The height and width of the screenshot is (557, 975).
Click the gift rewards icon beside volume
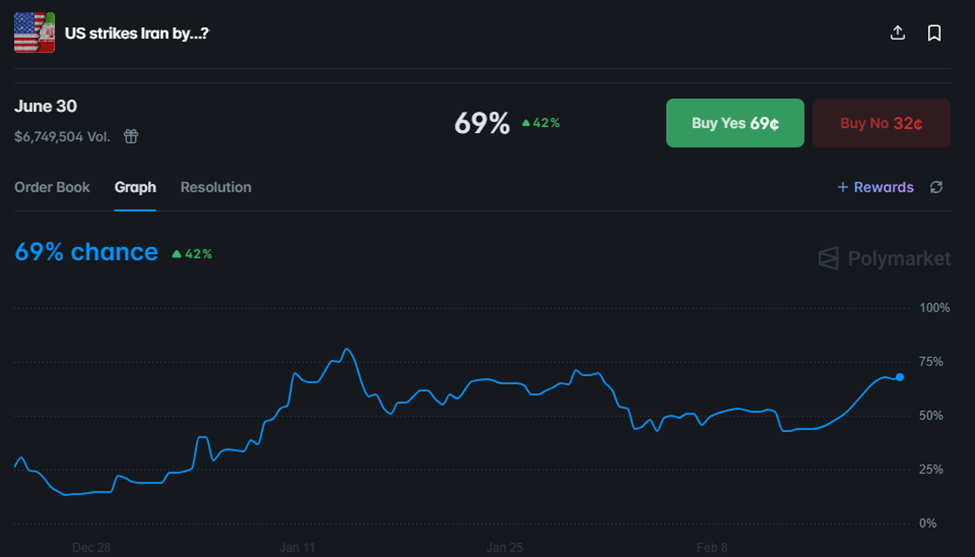[x=131, y=136]
